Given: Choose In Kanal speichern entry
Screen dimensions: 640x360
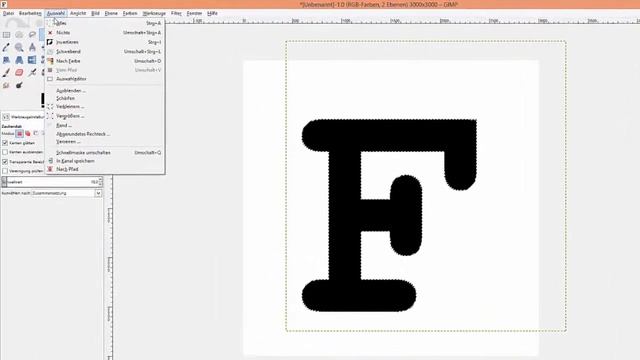Looking at the screenshot, I should click(x=104, y=161).
